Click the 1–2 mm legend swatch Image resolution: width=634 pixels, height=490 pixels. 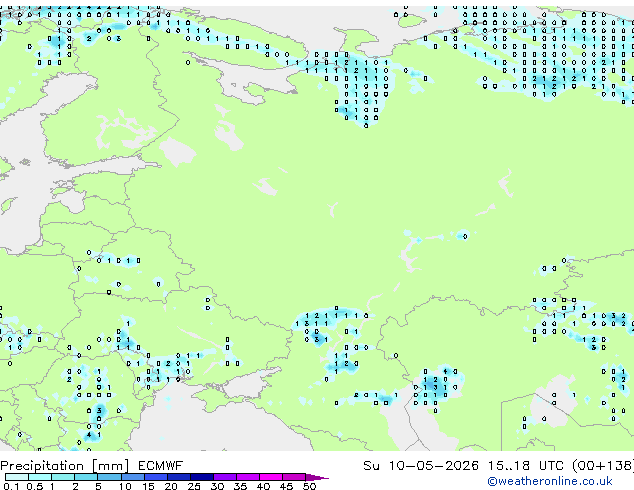point(63,477)
